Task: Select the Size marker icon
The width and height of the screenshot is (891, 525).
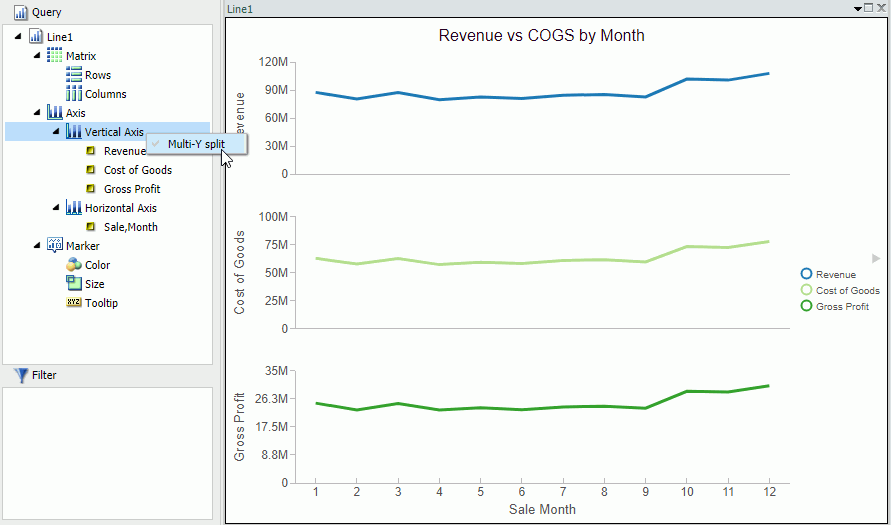Action: (x=73, y=284)
